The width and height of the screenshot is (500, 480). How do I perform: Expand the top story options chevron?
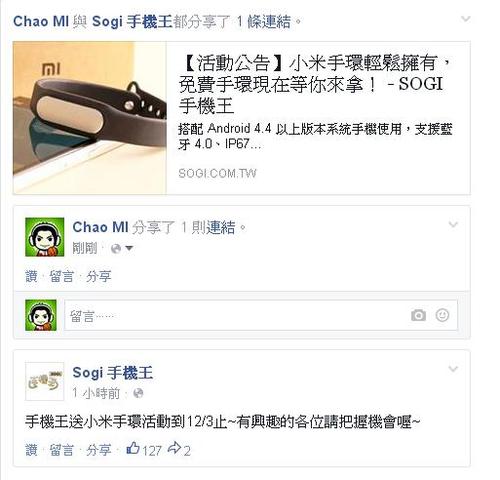(x=465, y=19)
